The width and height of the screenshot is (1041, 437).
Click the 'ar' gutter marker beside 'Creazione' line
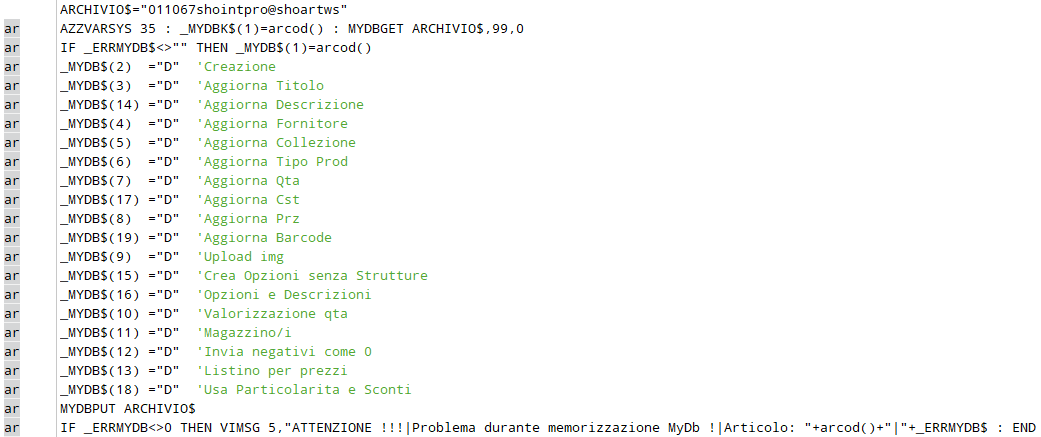coord(11,67)
